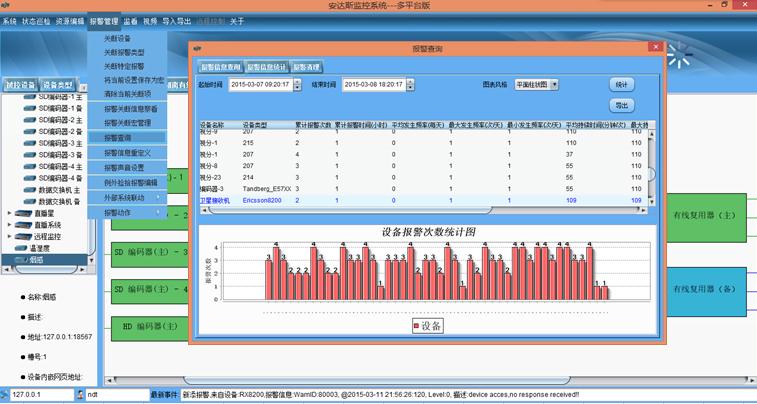Expand the 直播星 tree node
757x404 pixels.
point(9,213)
